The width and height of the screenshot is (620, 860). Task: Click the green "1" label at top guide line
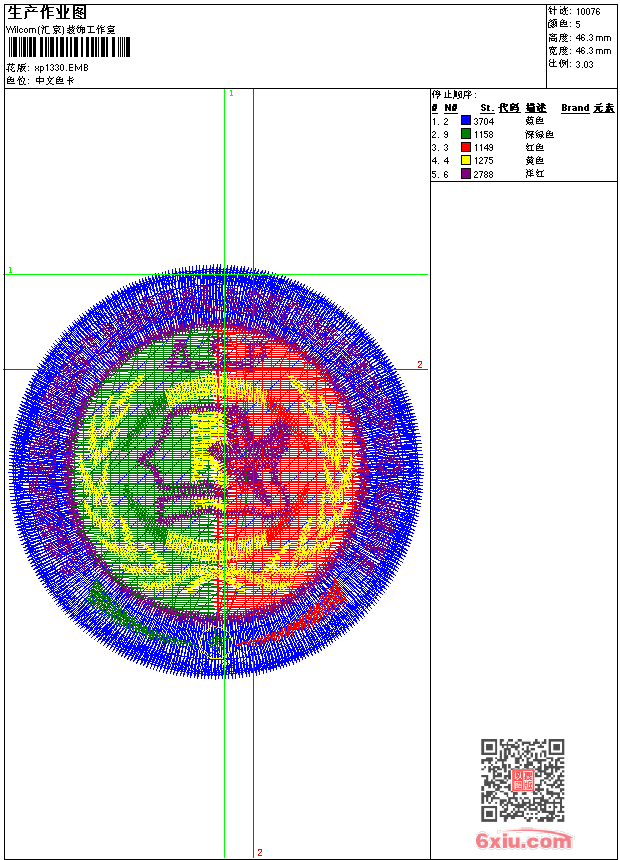pos(231,94)
